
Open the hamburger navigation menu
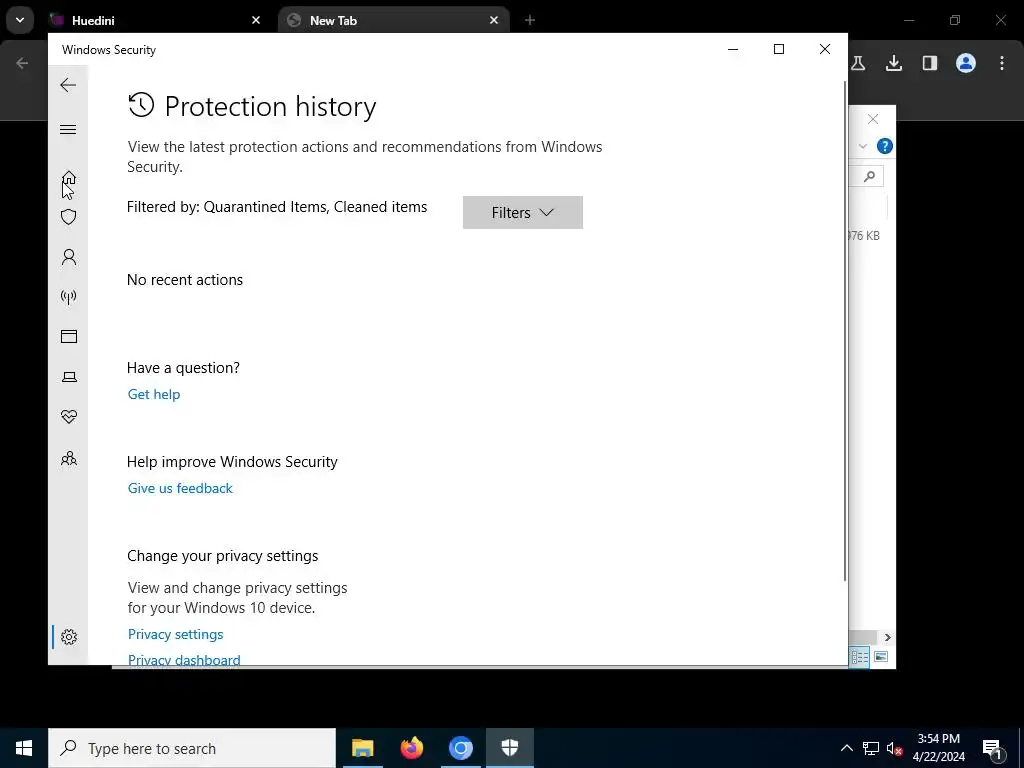pyautogui.click(x=68, y=129)
